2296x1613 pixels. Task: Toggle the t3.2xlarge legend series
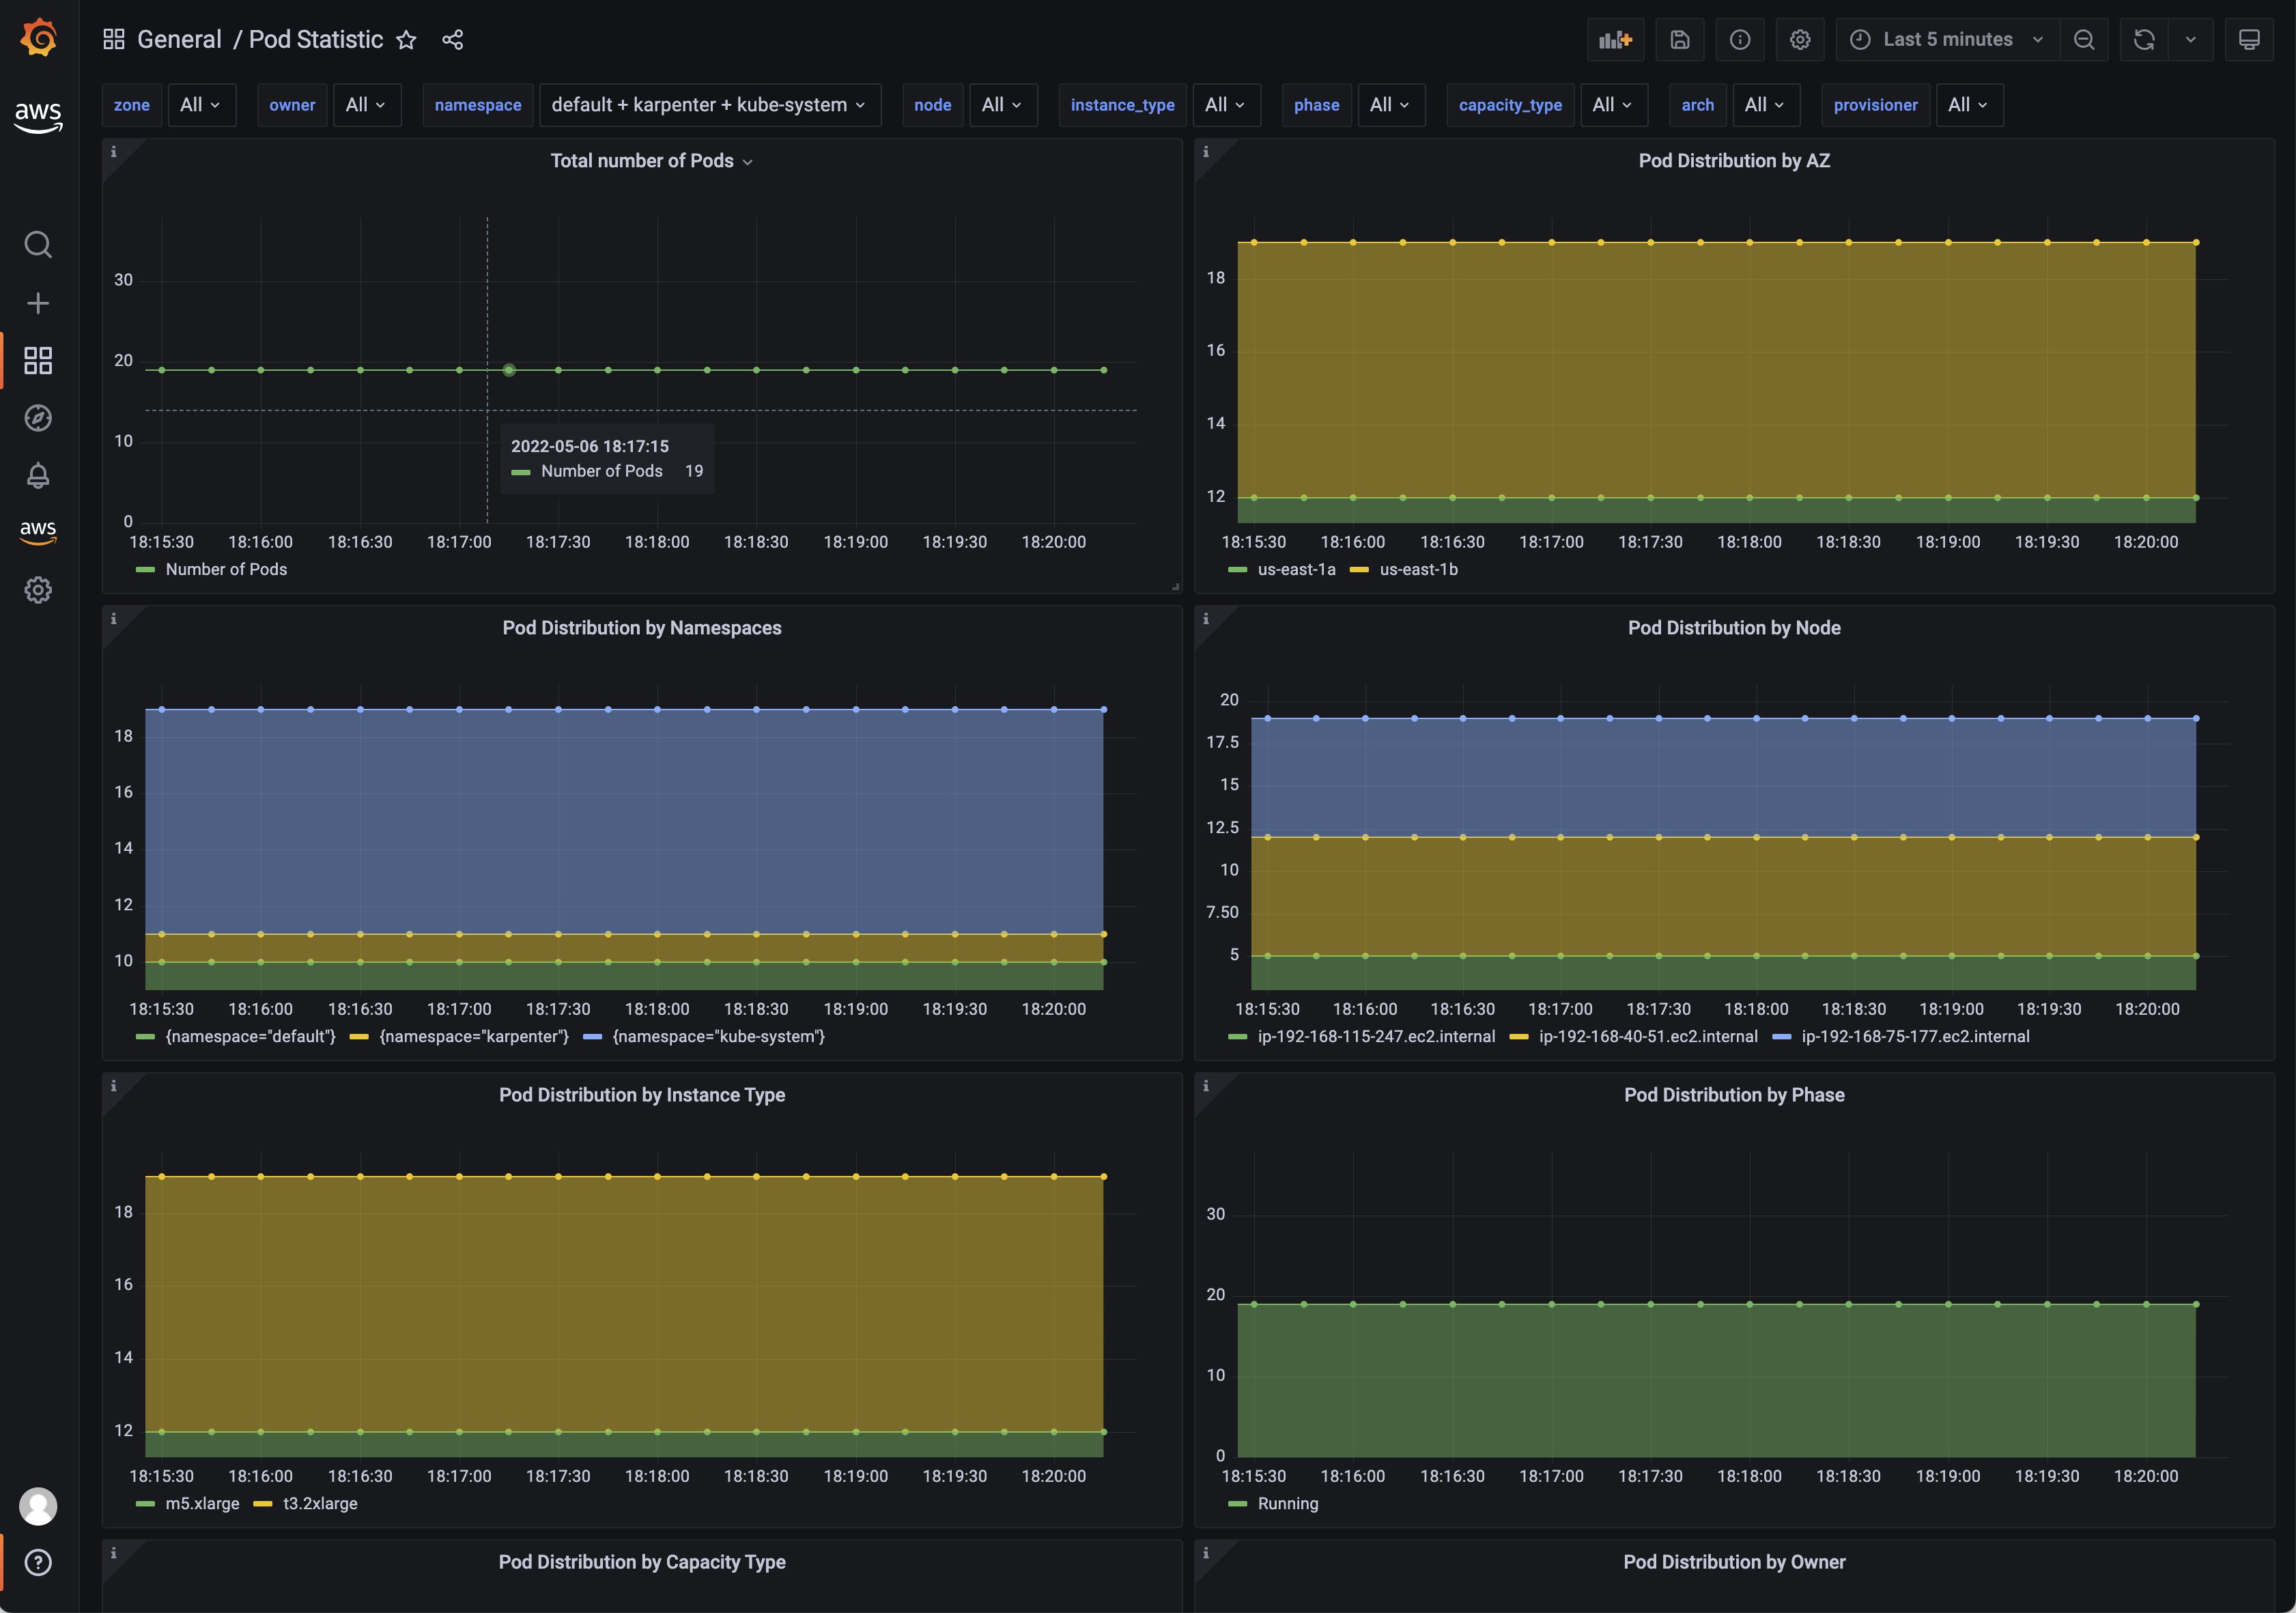[x=319, y=1503]
